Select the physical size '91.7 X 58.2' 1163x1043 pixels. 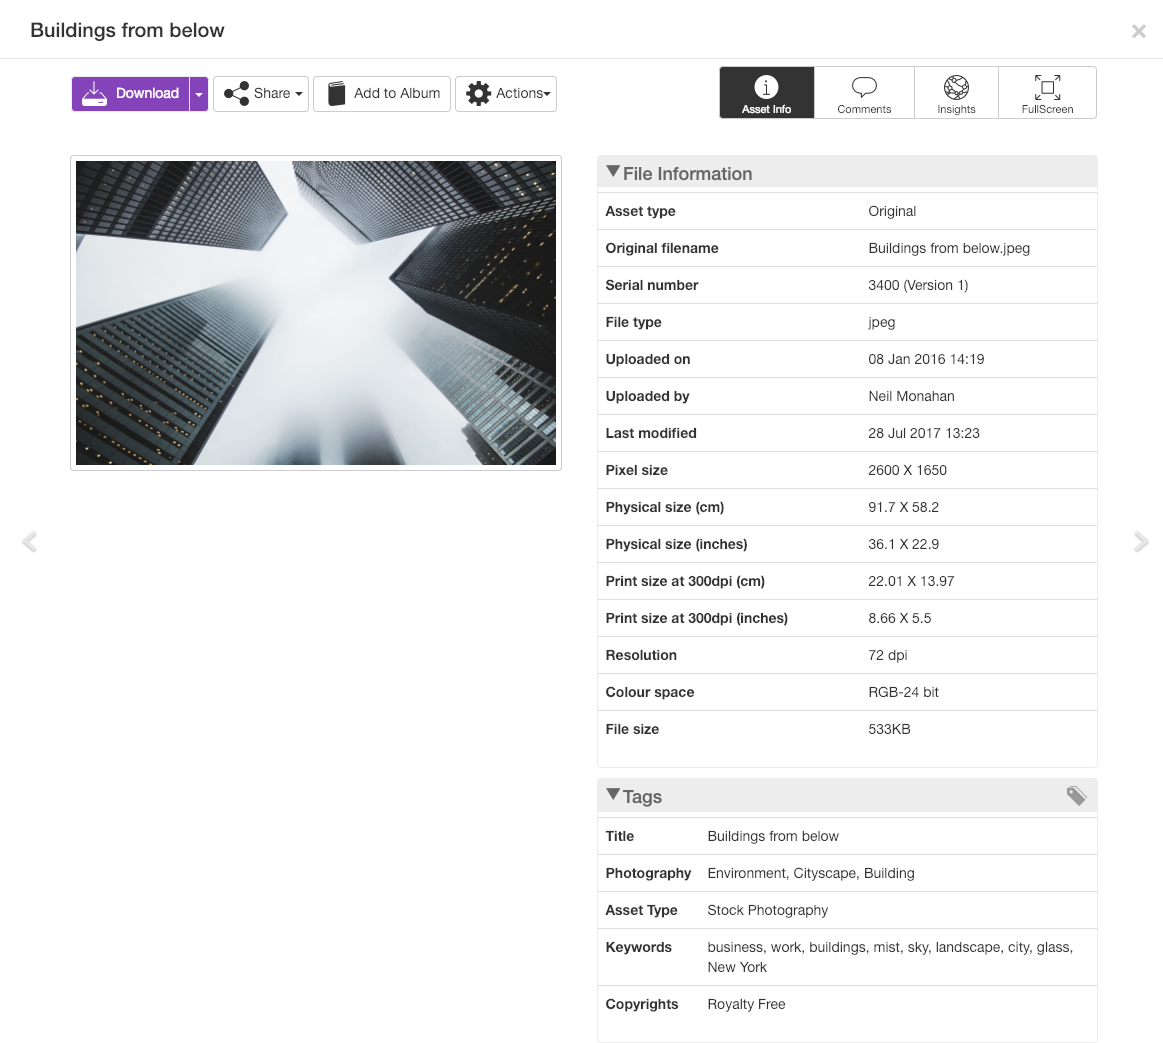pyautogui.click(x=903, y=507)
